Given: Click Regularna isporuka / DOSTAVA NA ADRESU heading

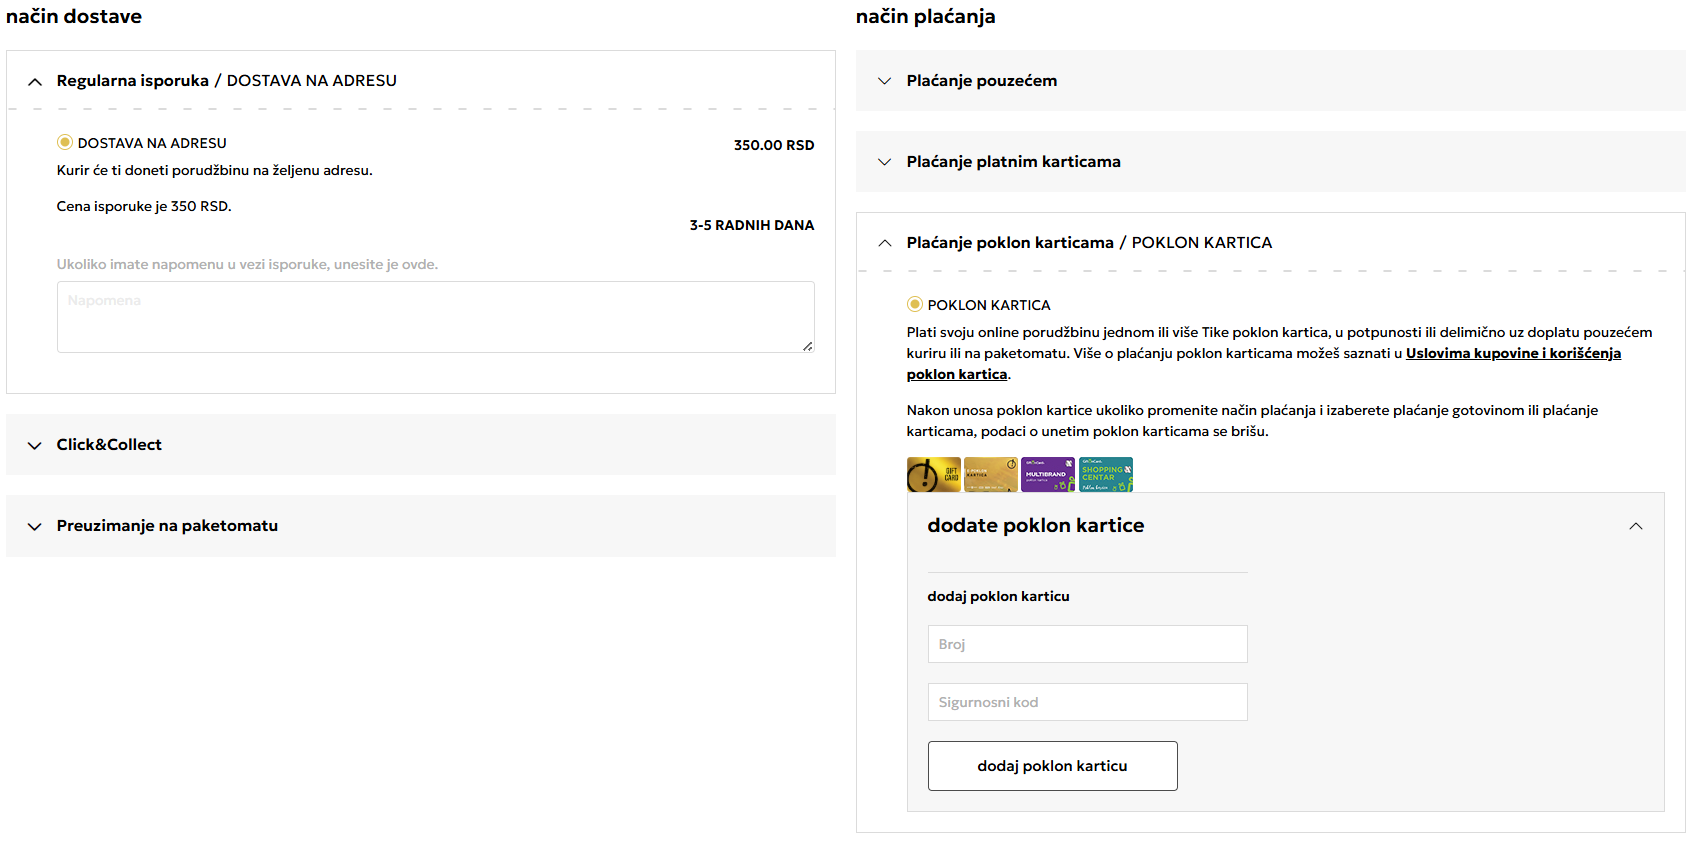Looking at the screenshot, I should point(227,81).
